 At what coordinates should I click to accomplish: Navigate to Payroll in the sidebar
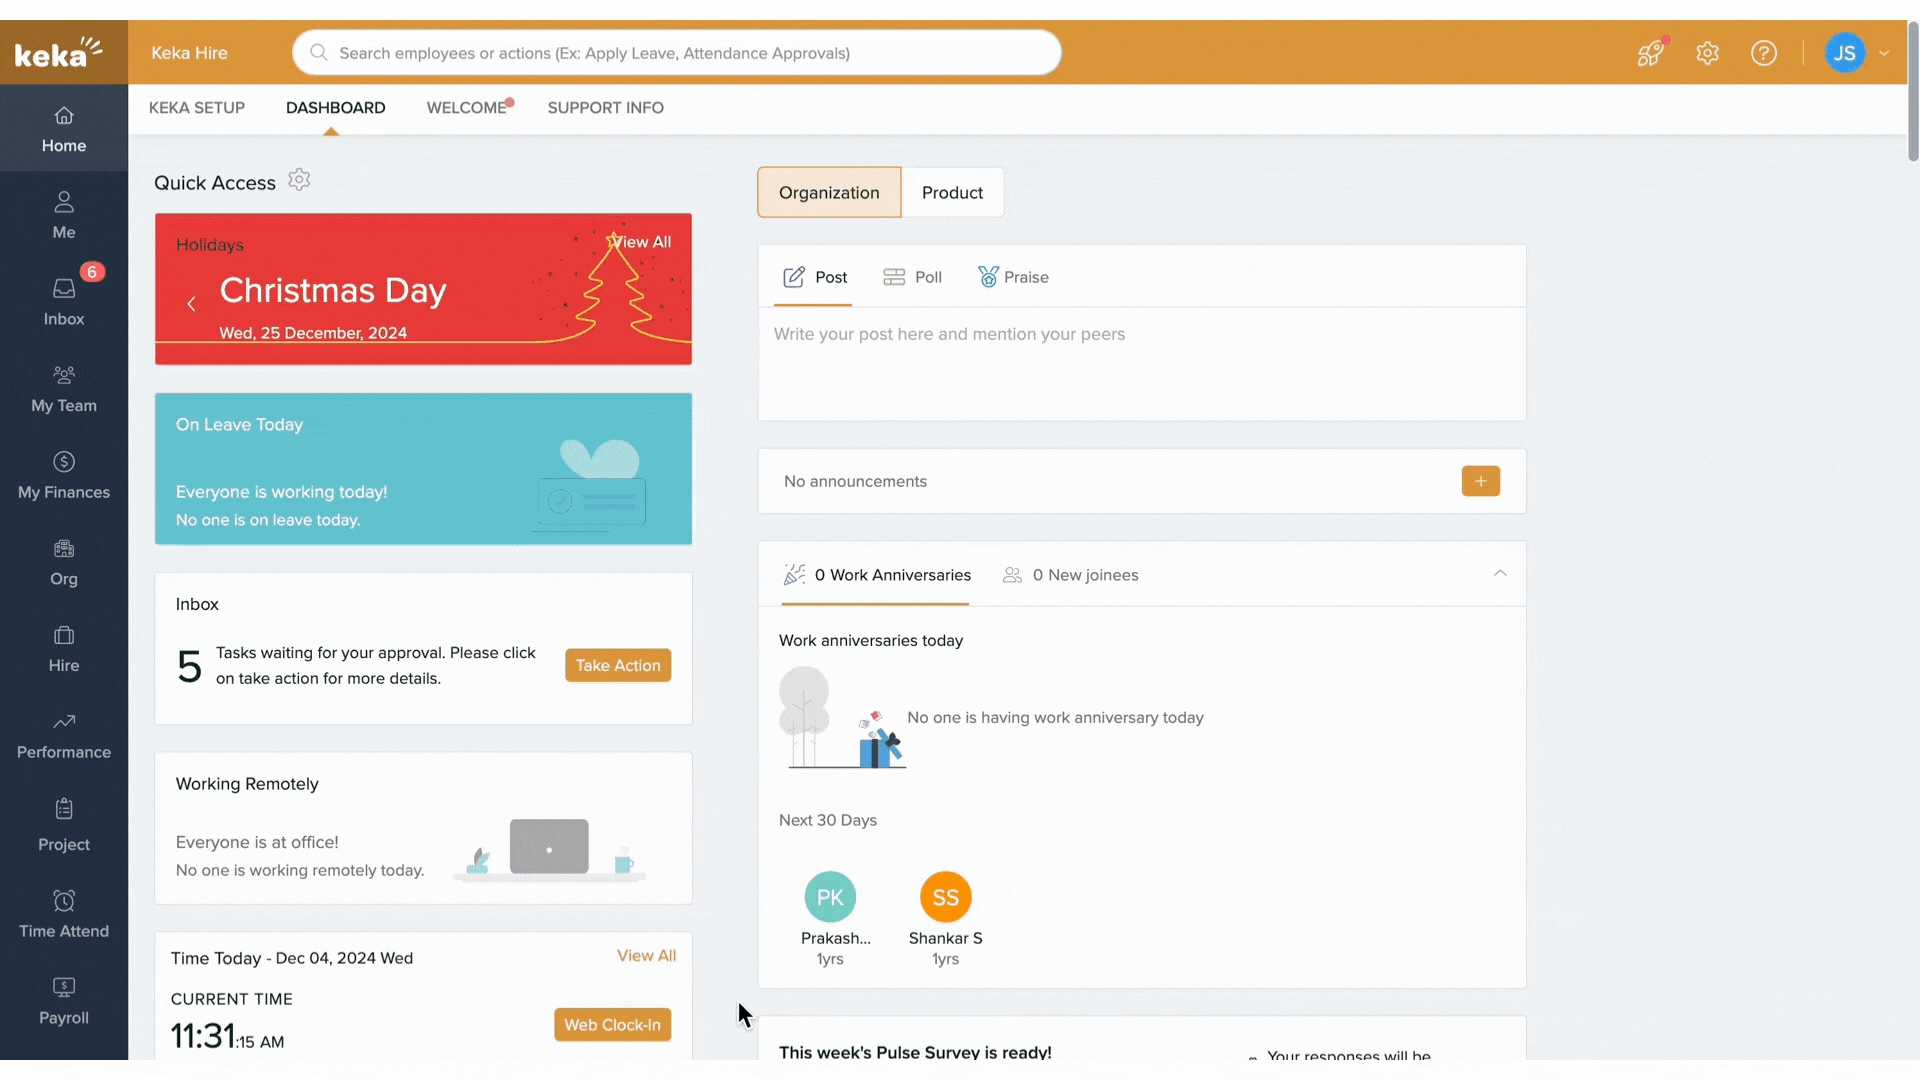63,1000
